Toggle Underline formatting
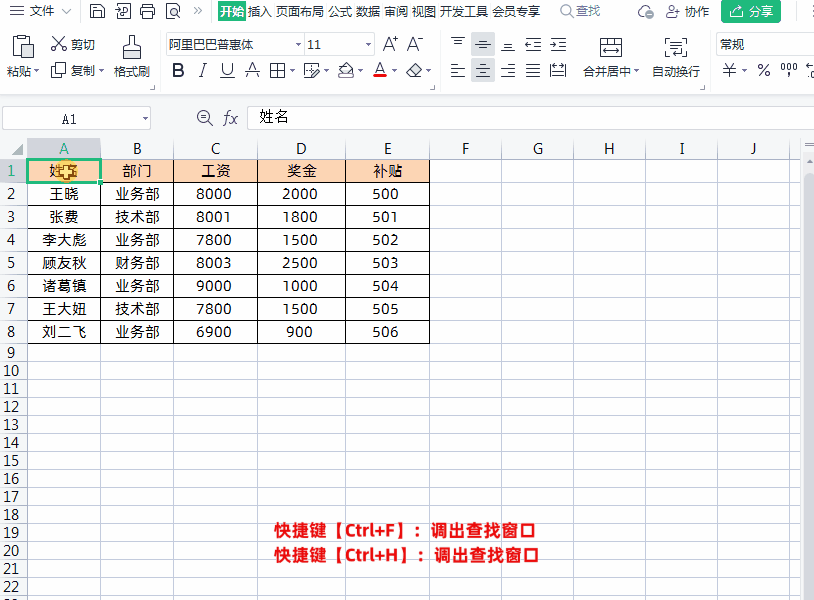The image size is (814, 600). 227,70
